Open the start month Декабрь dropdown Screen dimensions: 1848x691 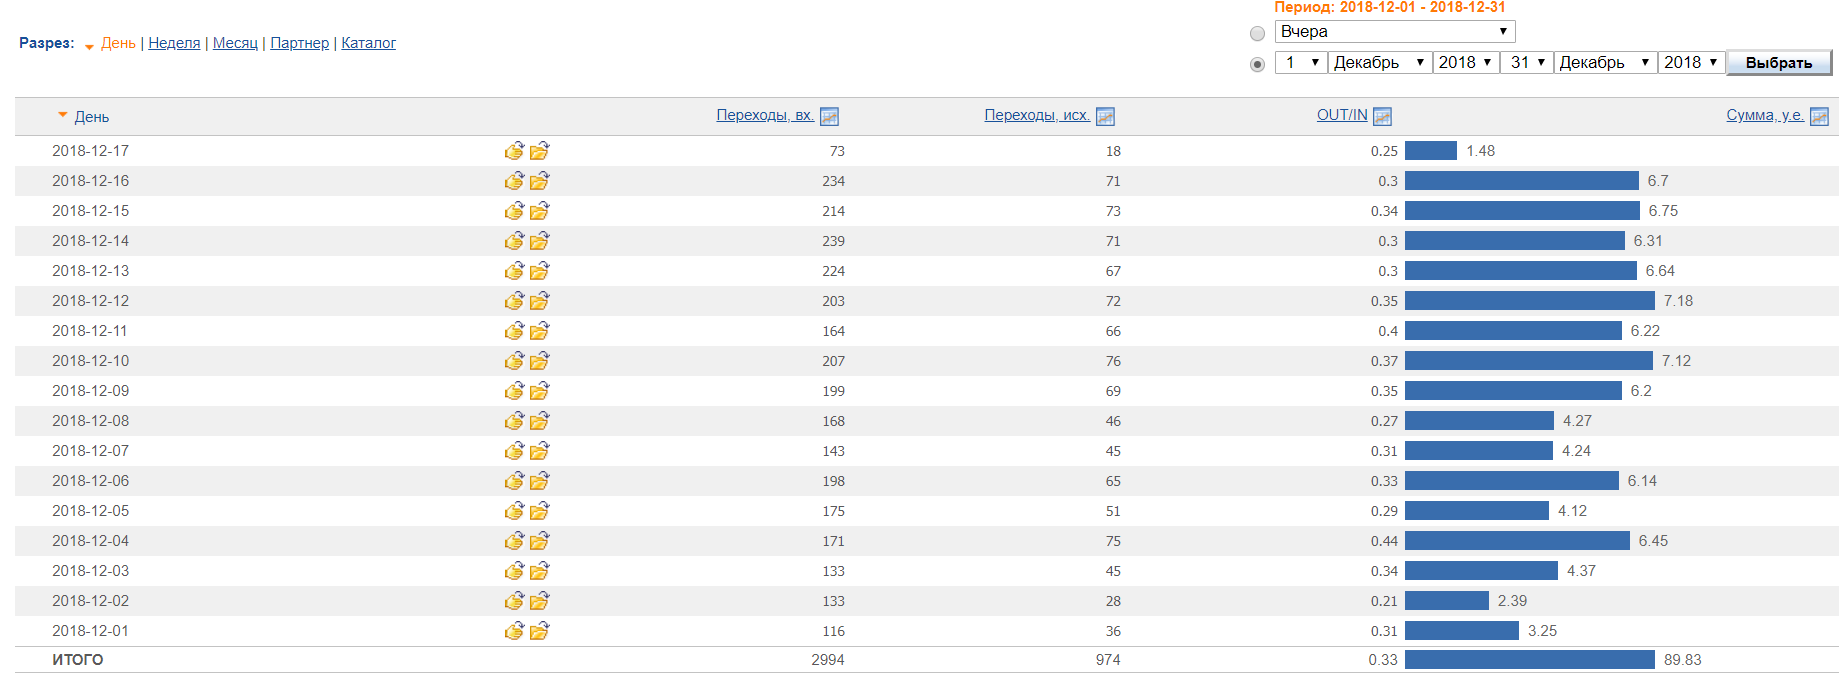click(x=1379, y=63)
